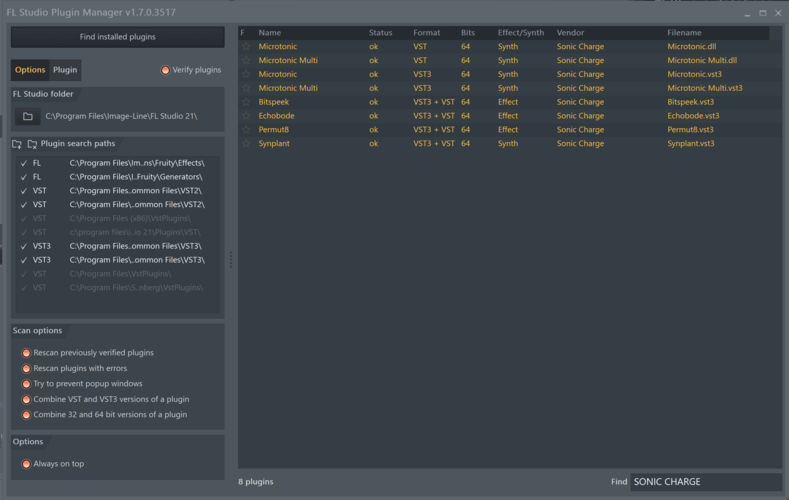The width and height of the screenshot is (789, 500).
Task: Sort list by Format column header
Action: click(427, 33)
